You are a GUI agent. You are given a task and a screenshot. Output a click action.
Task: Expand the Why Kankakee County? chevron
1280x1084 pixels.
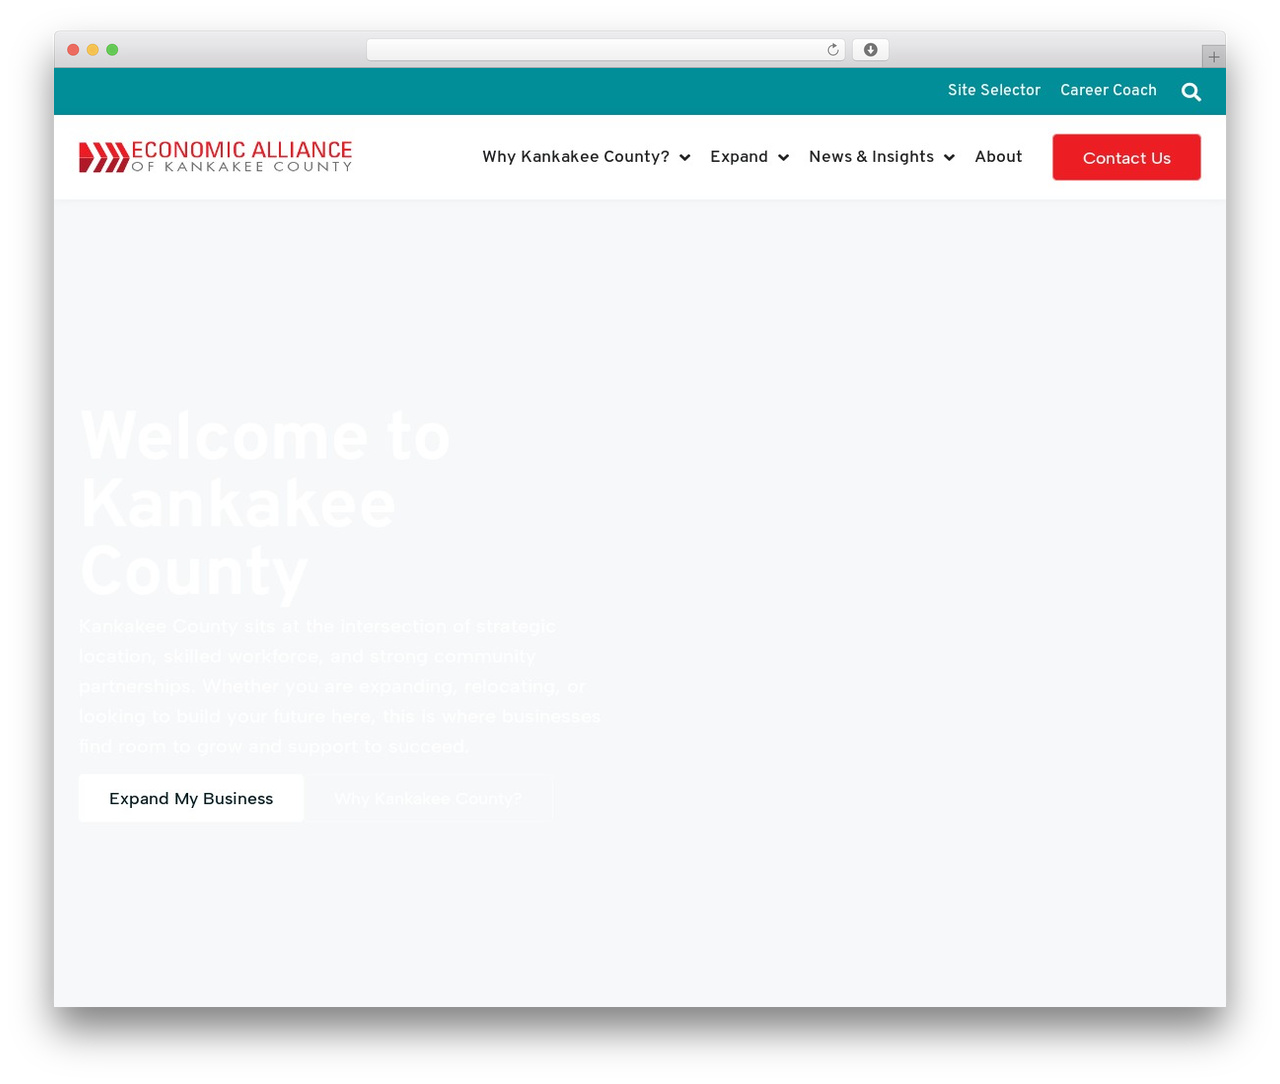tap(685, 158)
